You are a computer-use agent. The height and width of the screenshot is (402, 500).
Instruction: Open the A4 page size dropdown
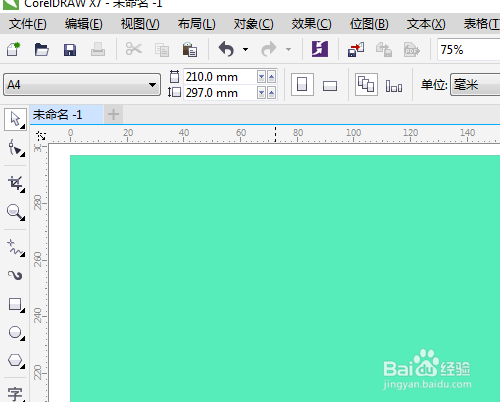(x=82, y=85)
